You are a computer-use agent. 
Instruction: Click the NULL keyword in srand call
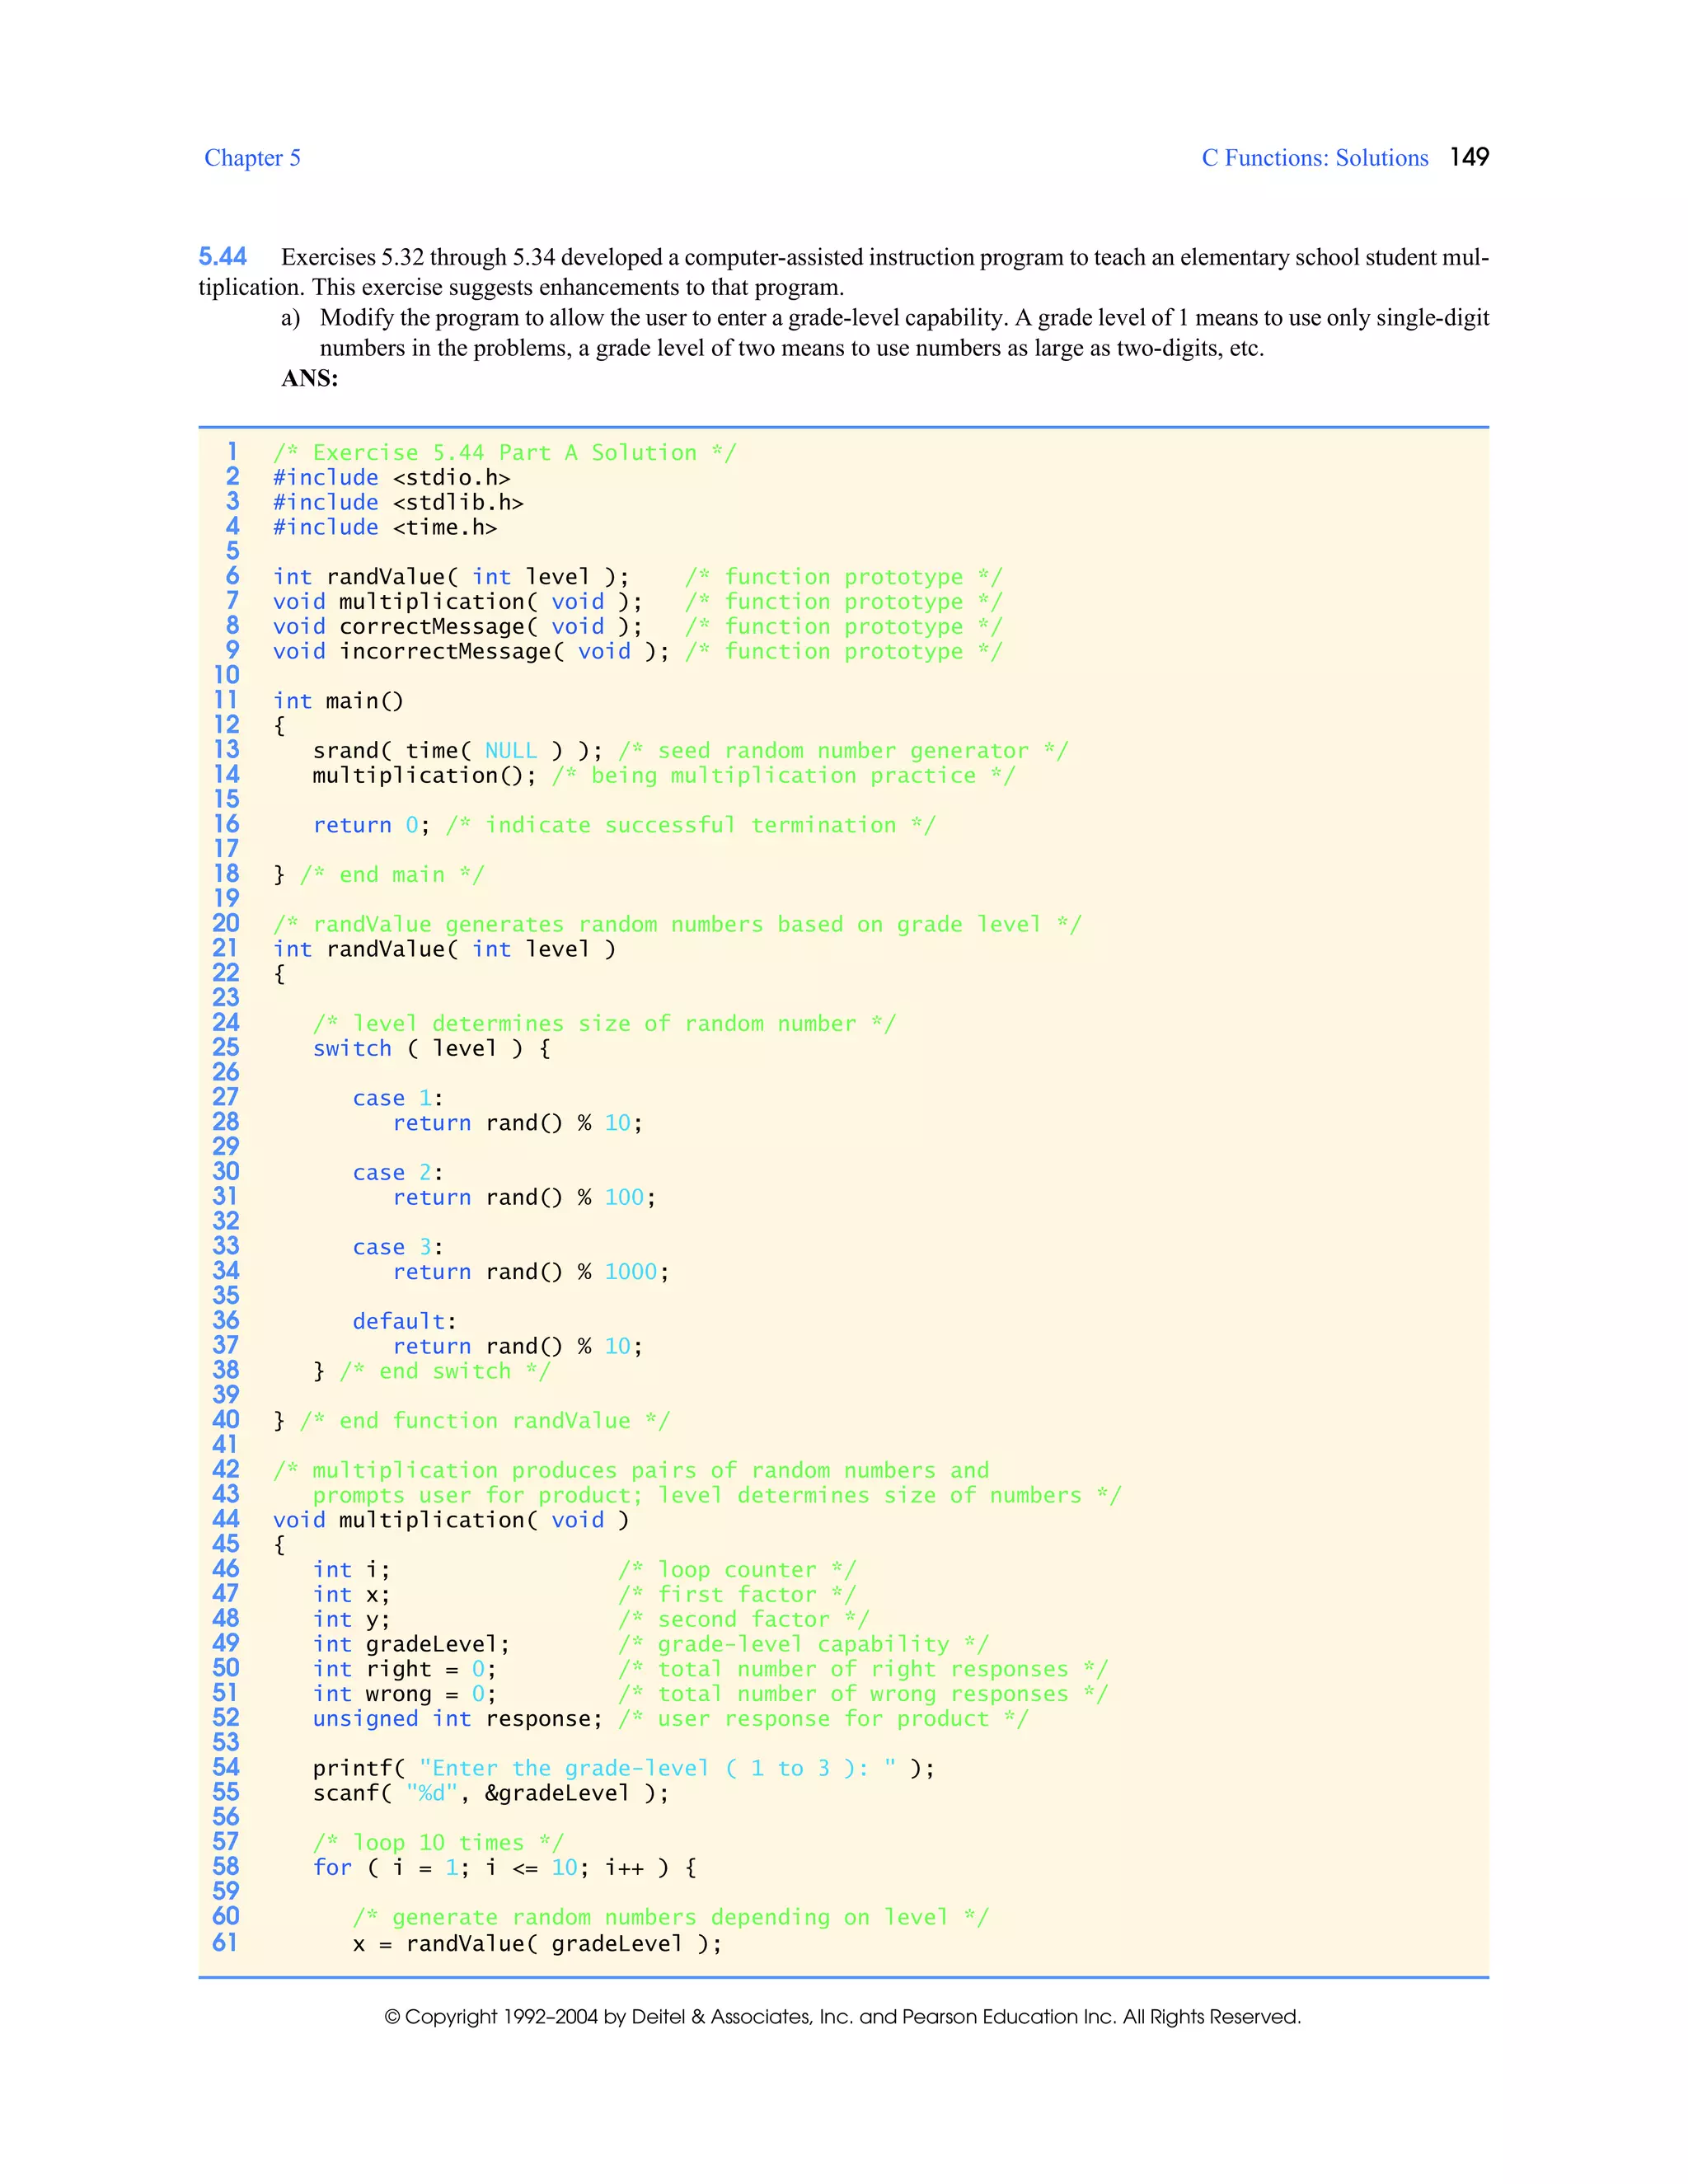[510, 751]
